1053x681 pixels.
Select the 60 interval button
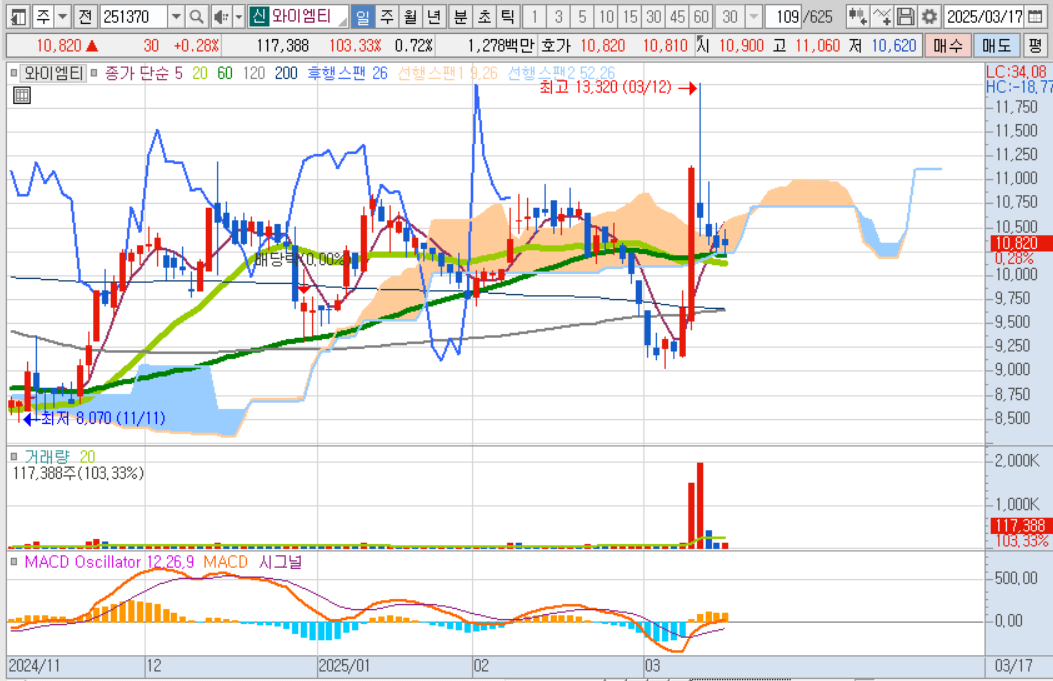701,16
